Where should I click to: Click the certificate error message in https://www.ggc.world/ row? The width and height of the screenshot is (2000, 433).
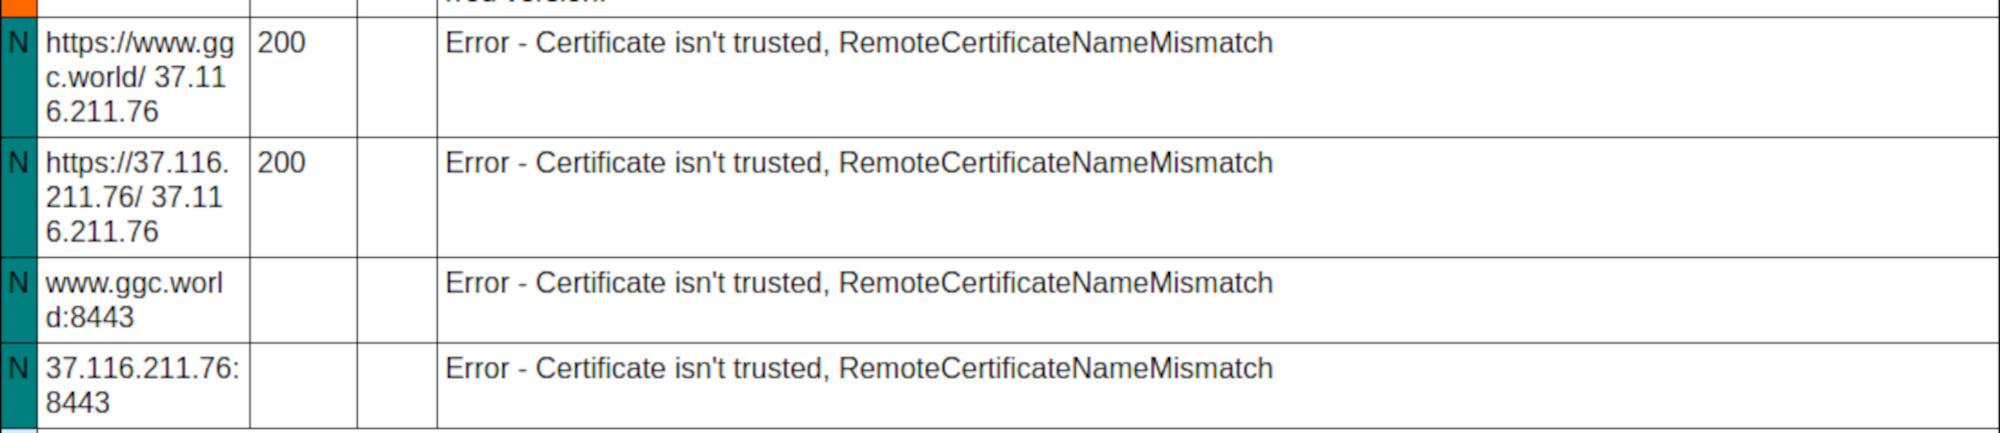[x=859, y=43]
